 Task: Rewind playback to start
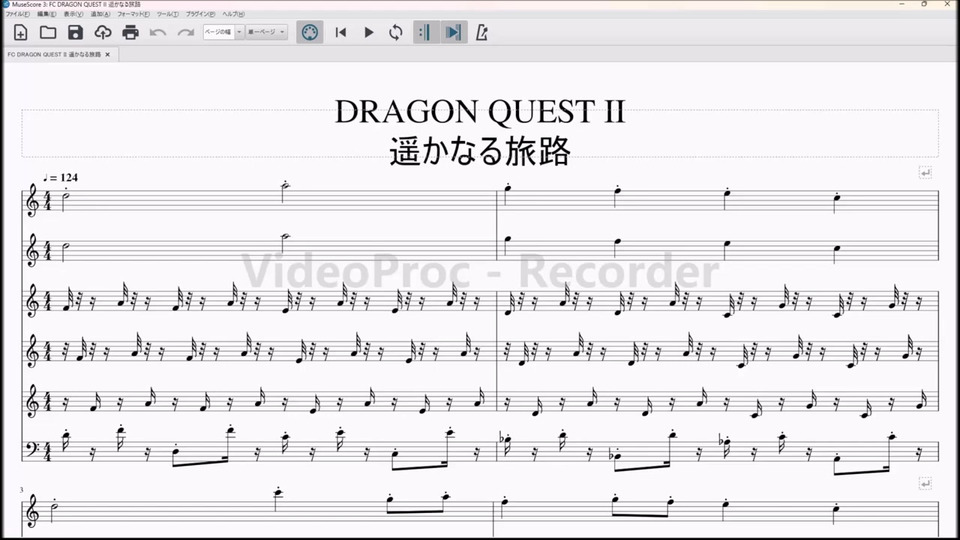341,32
